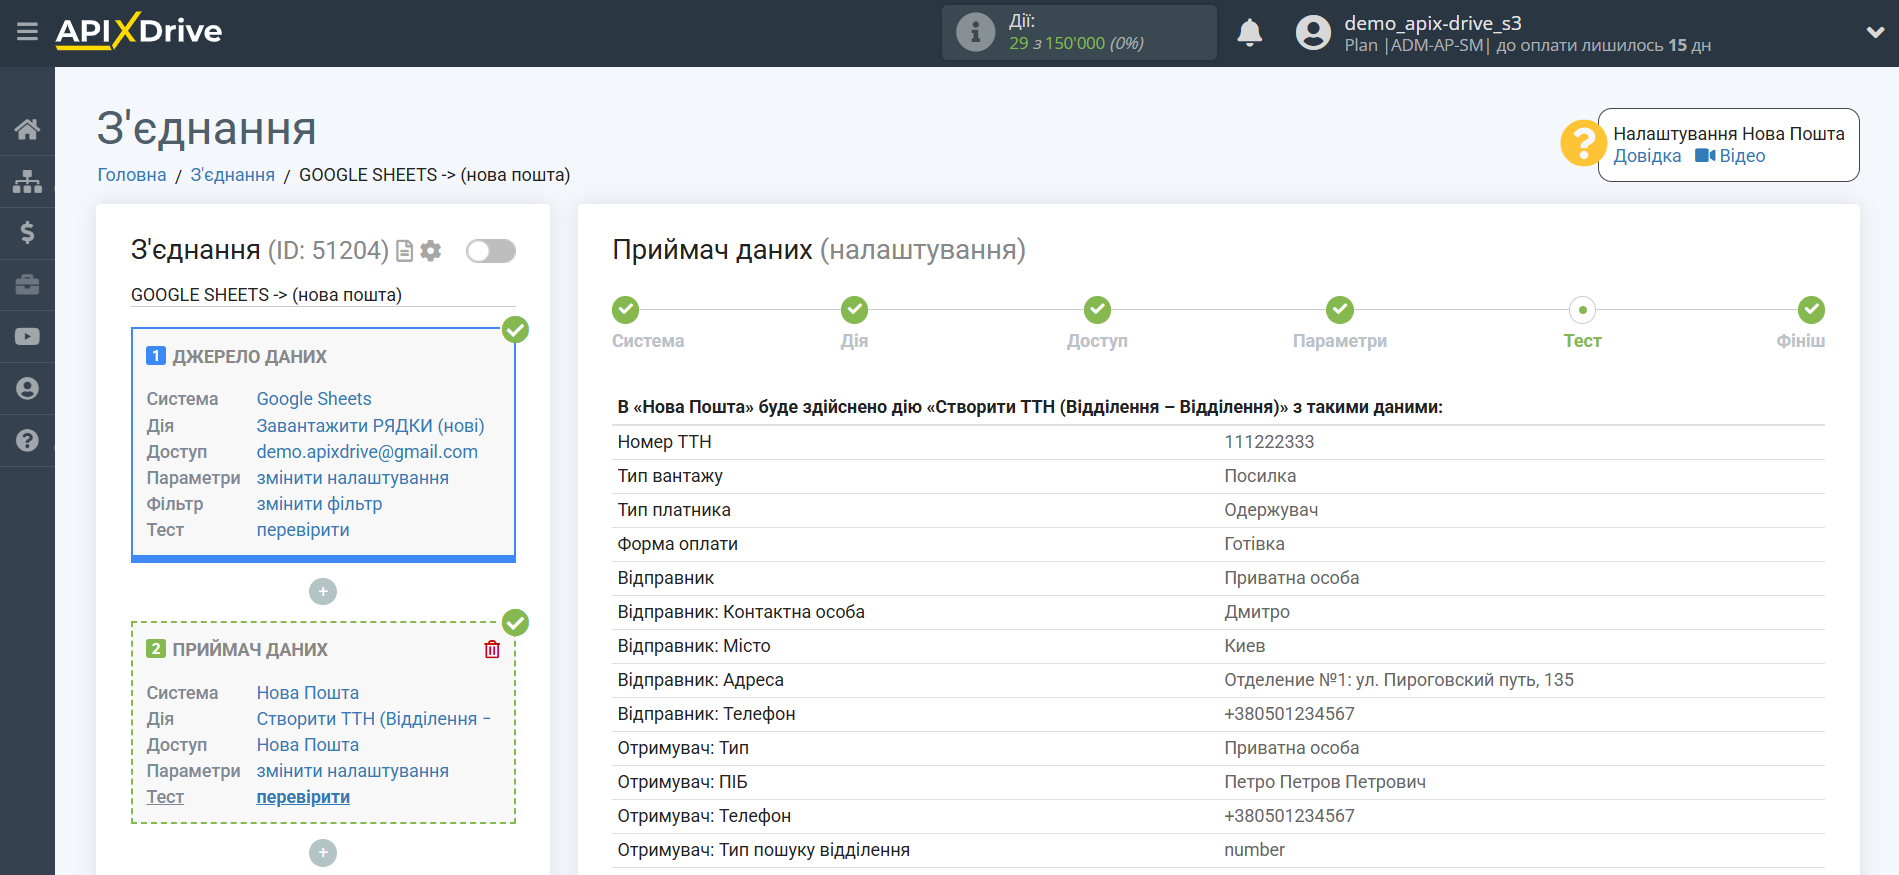Image resolution: width=1899 pixels, height=875 pixels.
Task: Click the Дмитро value
Action: pos(1257,612)
